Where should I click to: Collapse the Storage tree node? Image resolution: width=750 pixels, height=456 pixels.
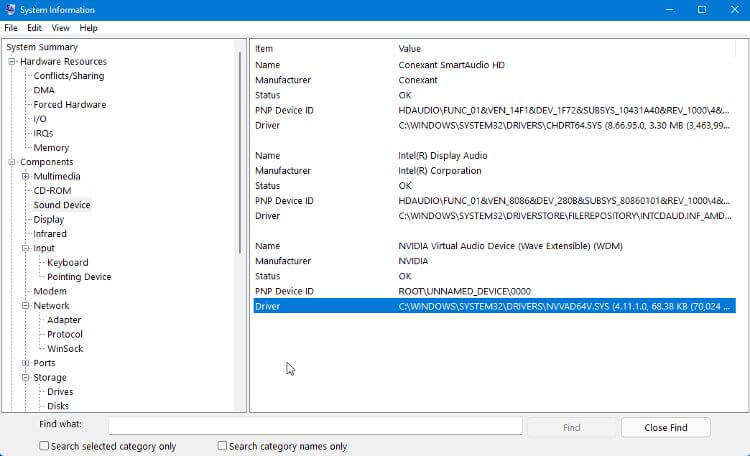[26, 378]
